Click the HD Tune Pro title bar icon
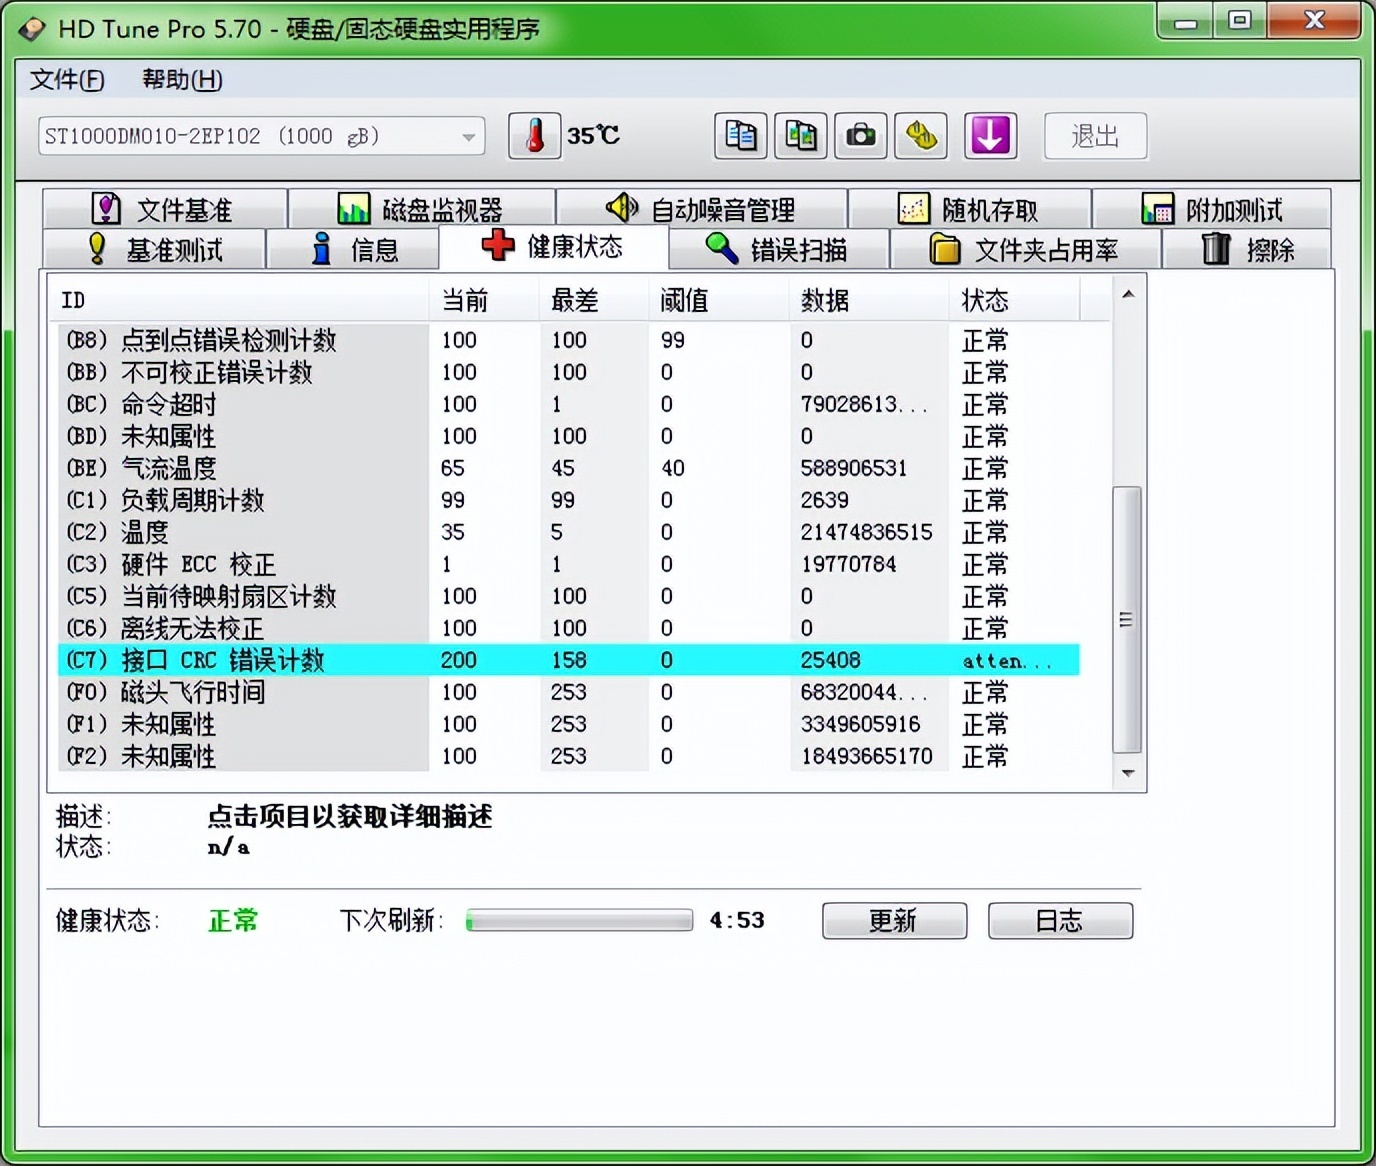 point(32,28)
